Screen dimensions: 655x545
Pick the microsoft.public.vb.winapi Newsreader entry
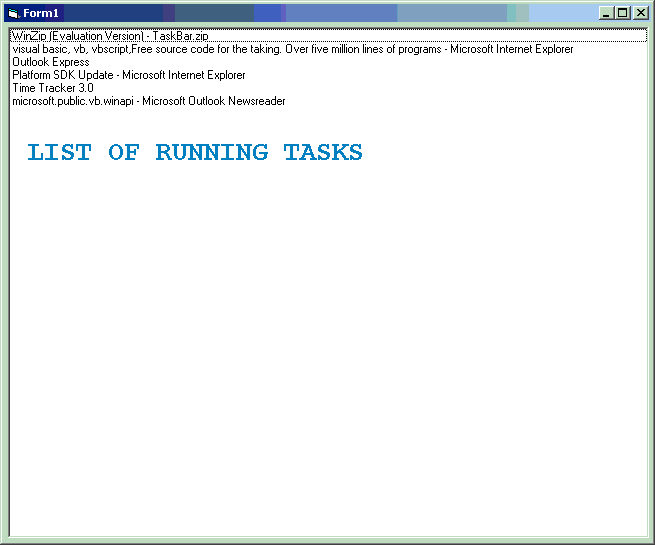[x=148, y=101]
